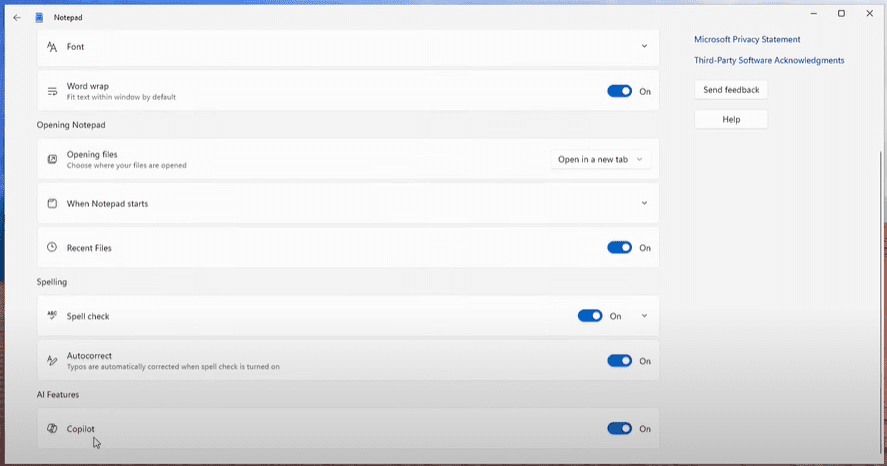Click the Autocorrect icon
The width and height of the screenshot is (887, 466).
(52, 360)
